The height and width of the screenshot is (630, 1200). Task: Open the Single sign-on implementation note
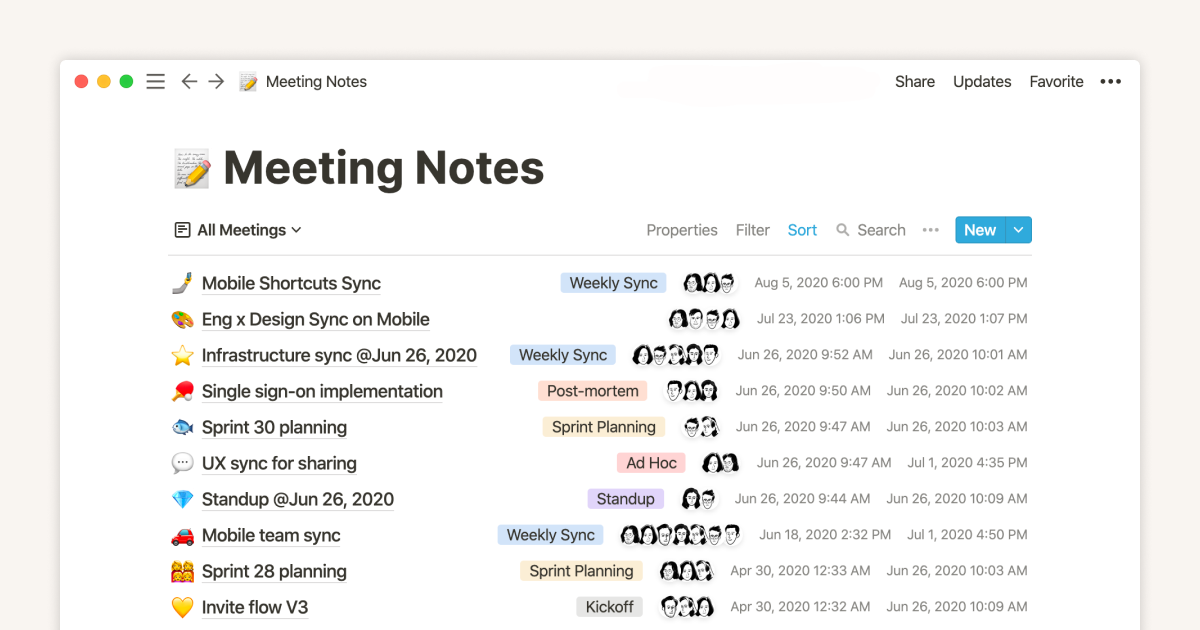[322, 390]
